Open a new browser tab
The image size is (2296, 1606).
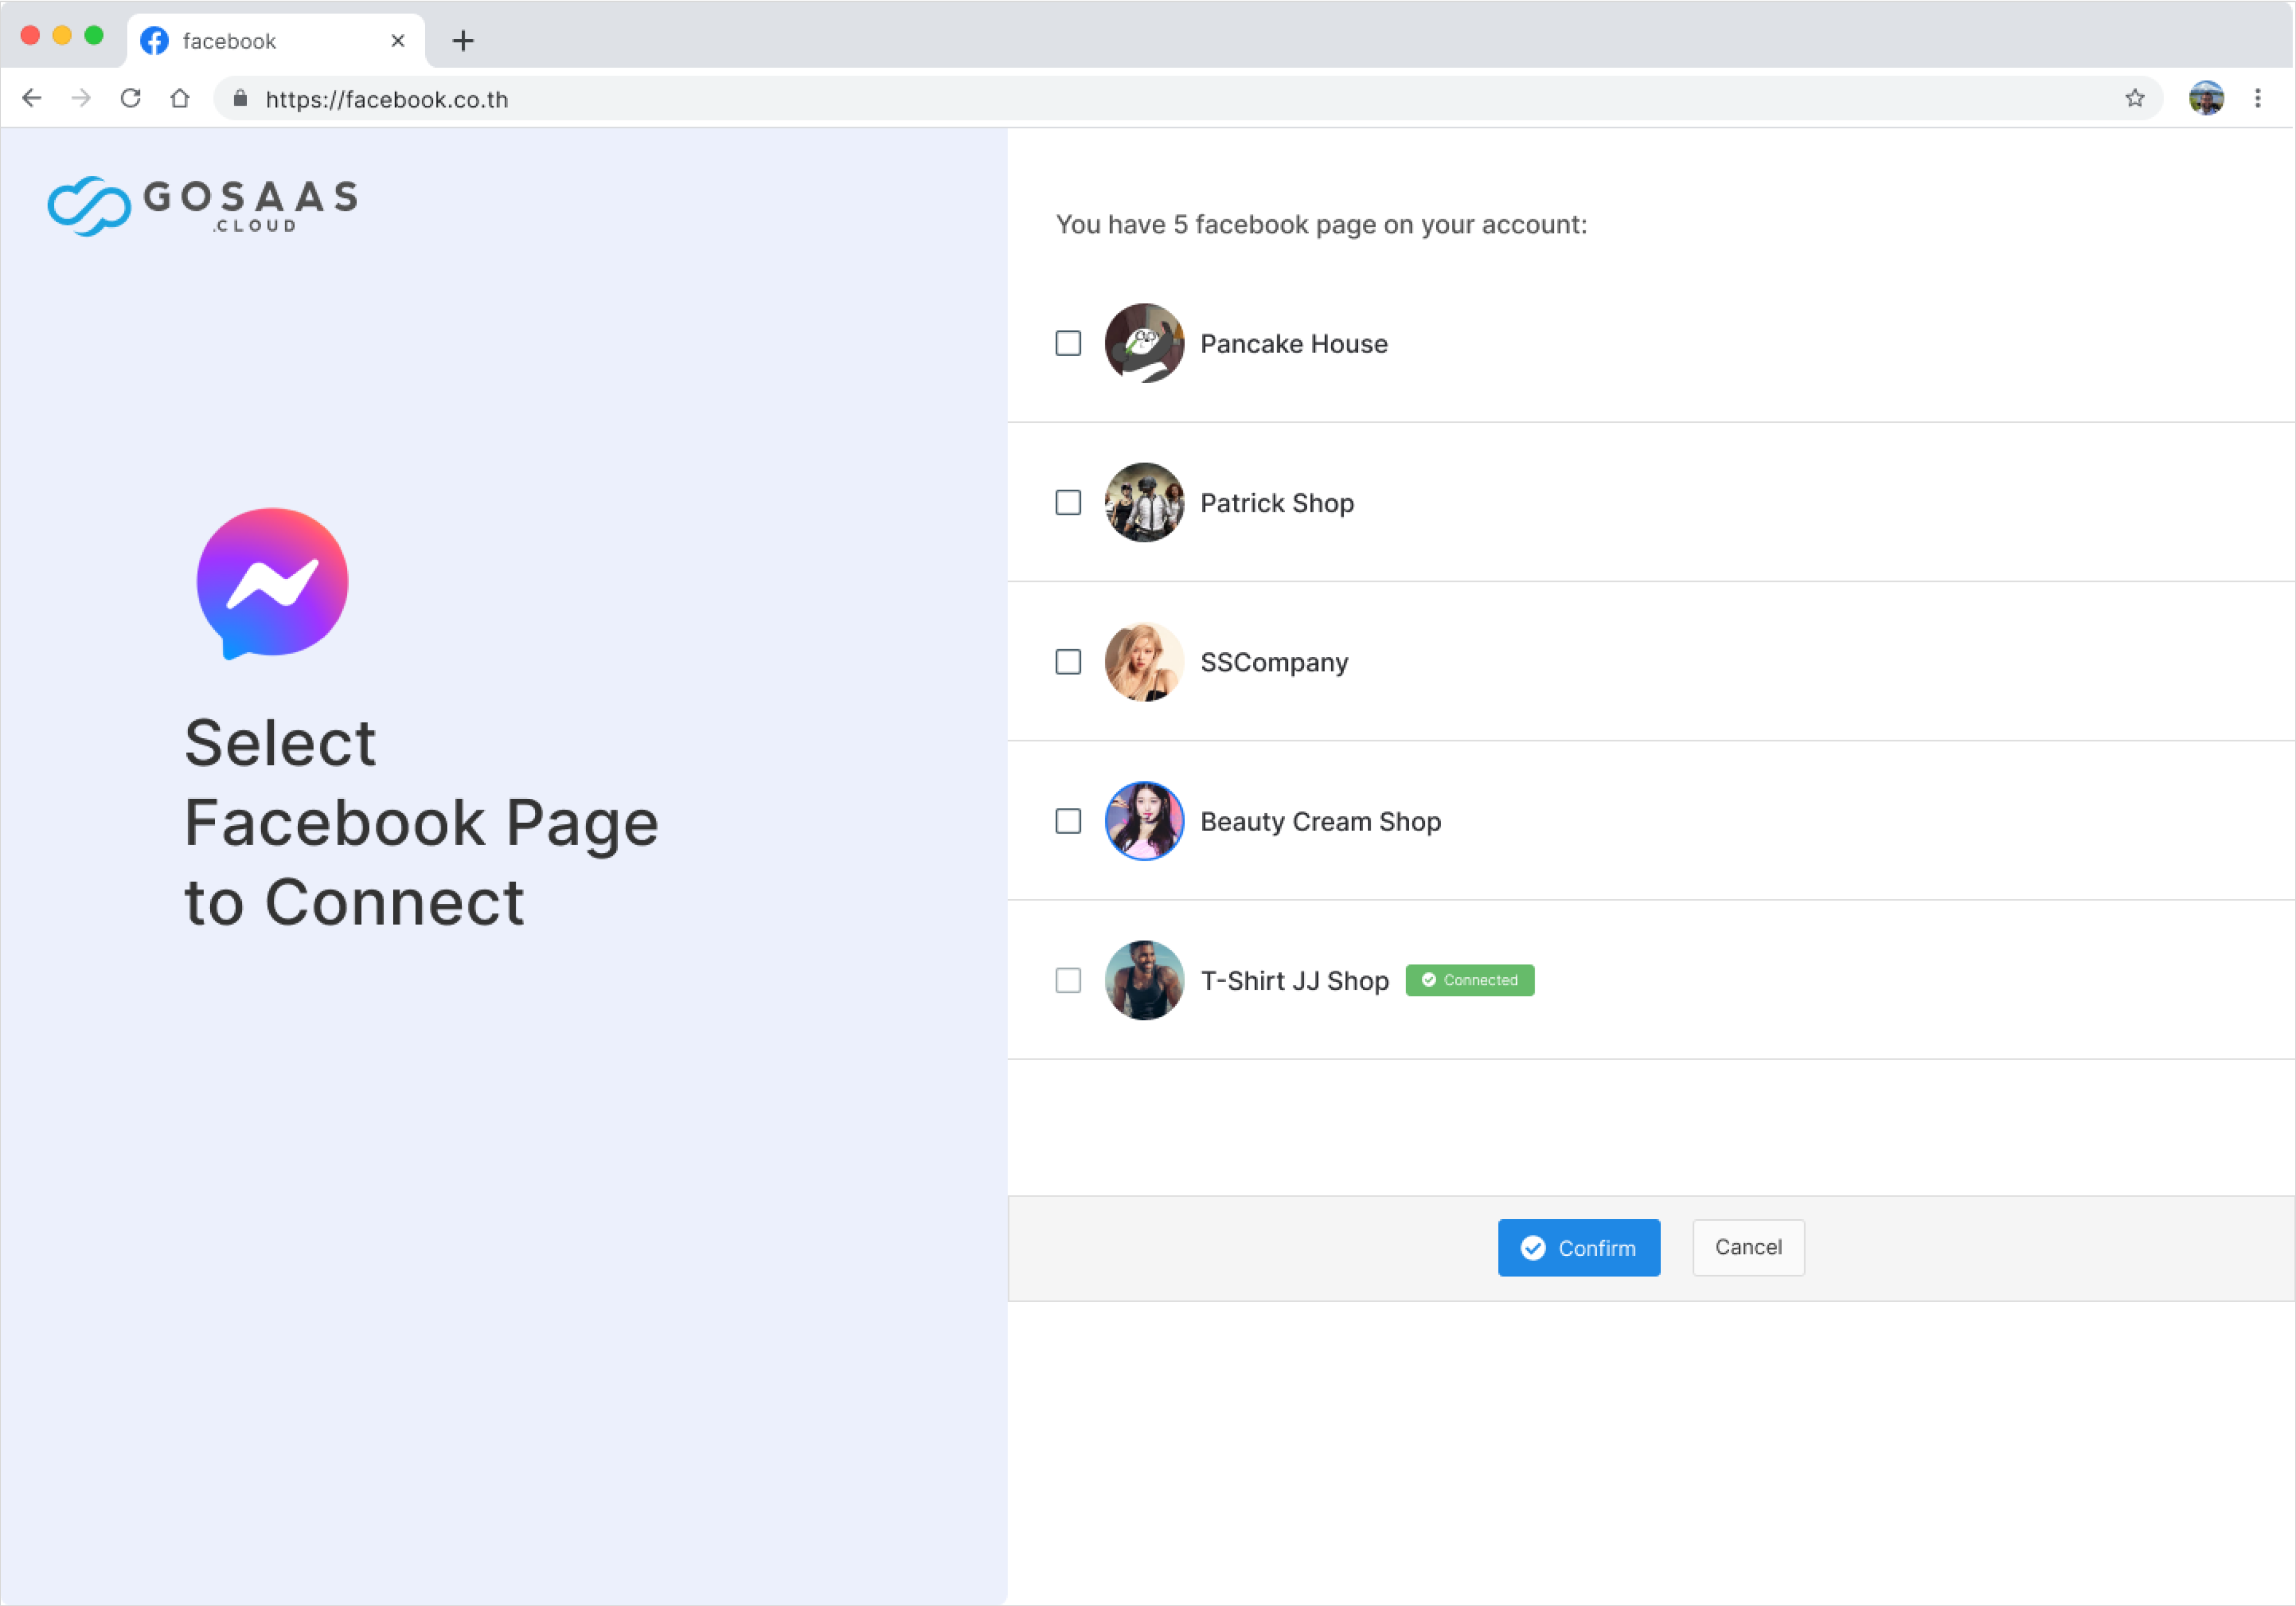(x=463, y=41)
